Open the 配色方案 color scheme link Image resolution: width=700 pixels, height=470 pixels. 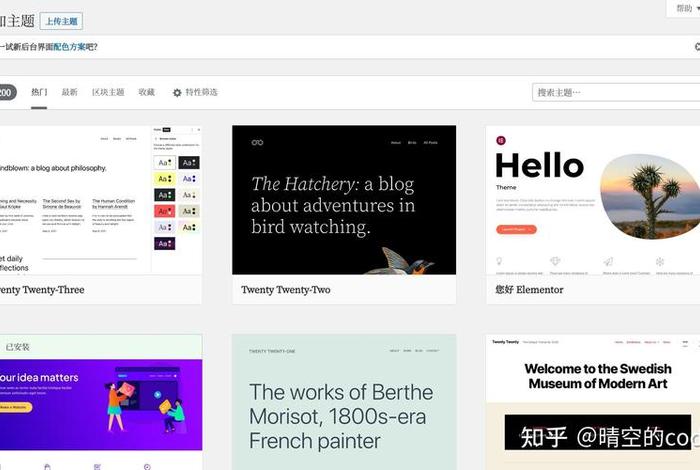[x=69, y=47]
